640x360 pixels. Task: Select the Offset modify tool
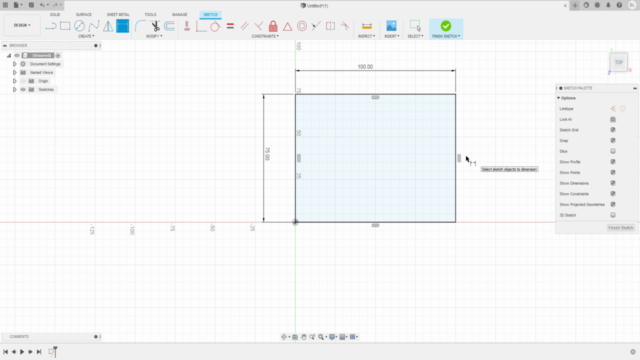169,26
